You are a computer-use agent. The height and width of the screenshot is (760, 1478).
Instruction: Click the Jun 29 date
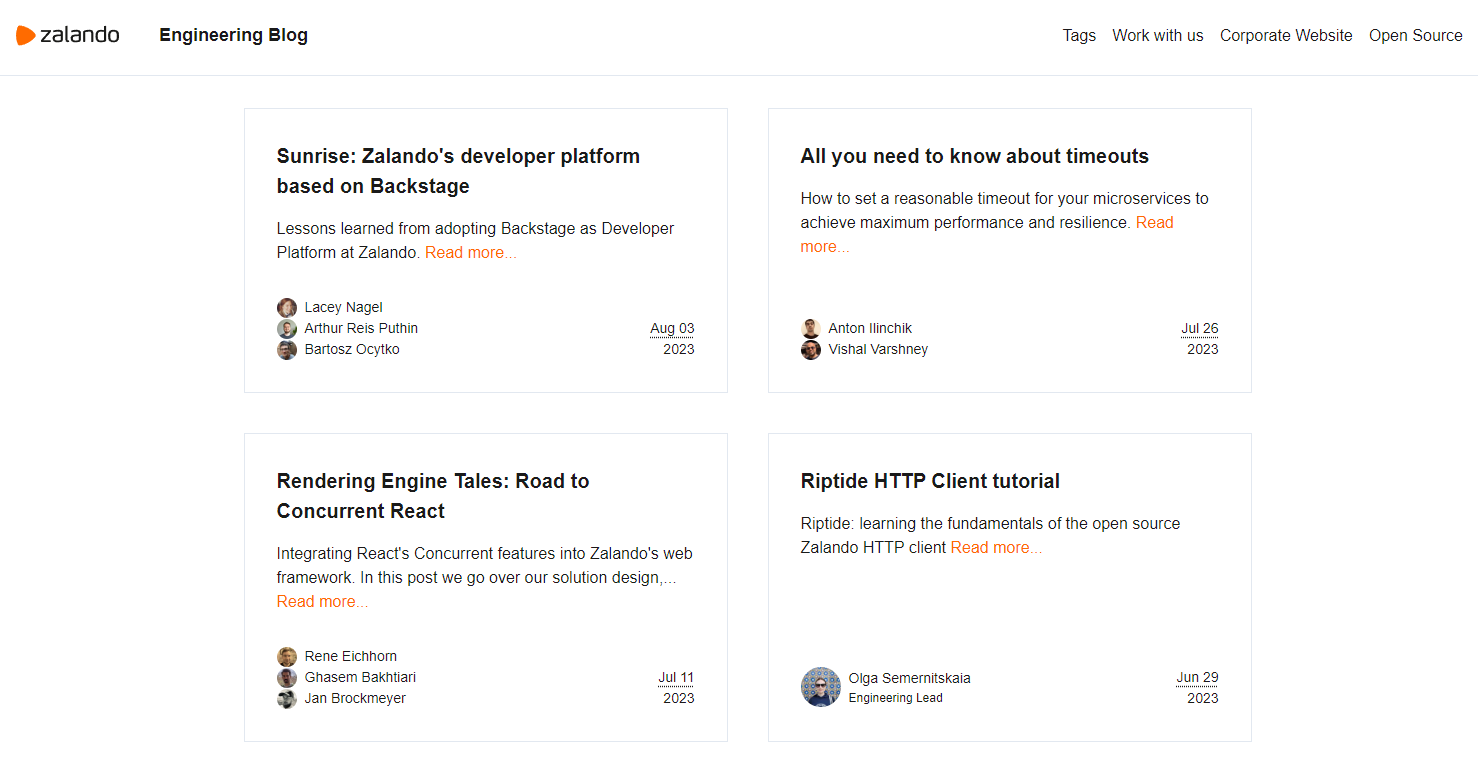(x=1197, y=677)
